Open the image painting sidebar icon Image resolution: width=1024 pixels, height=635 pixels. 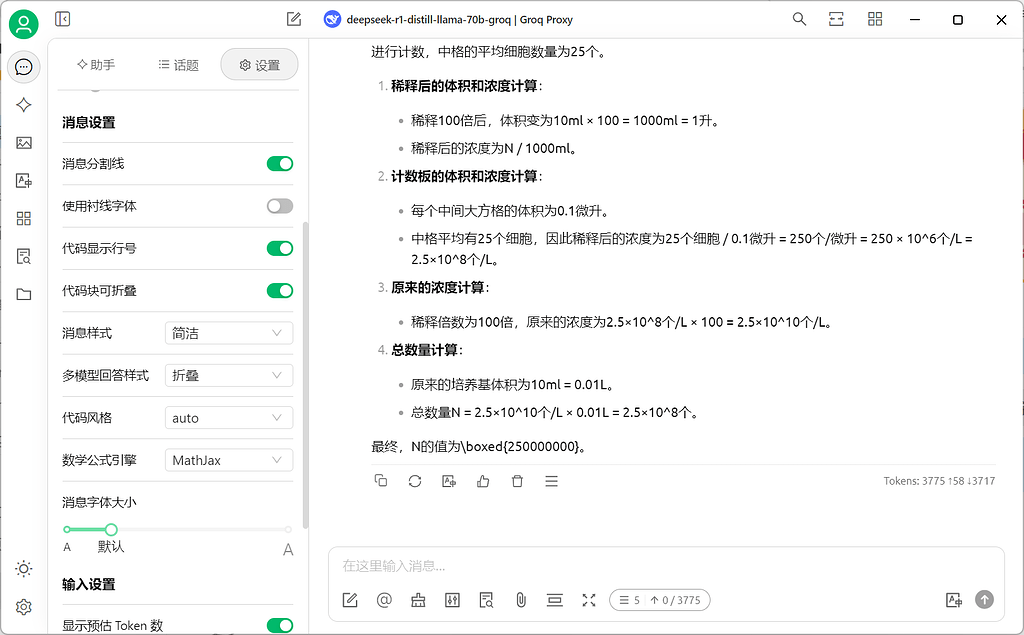coord(24,142)
